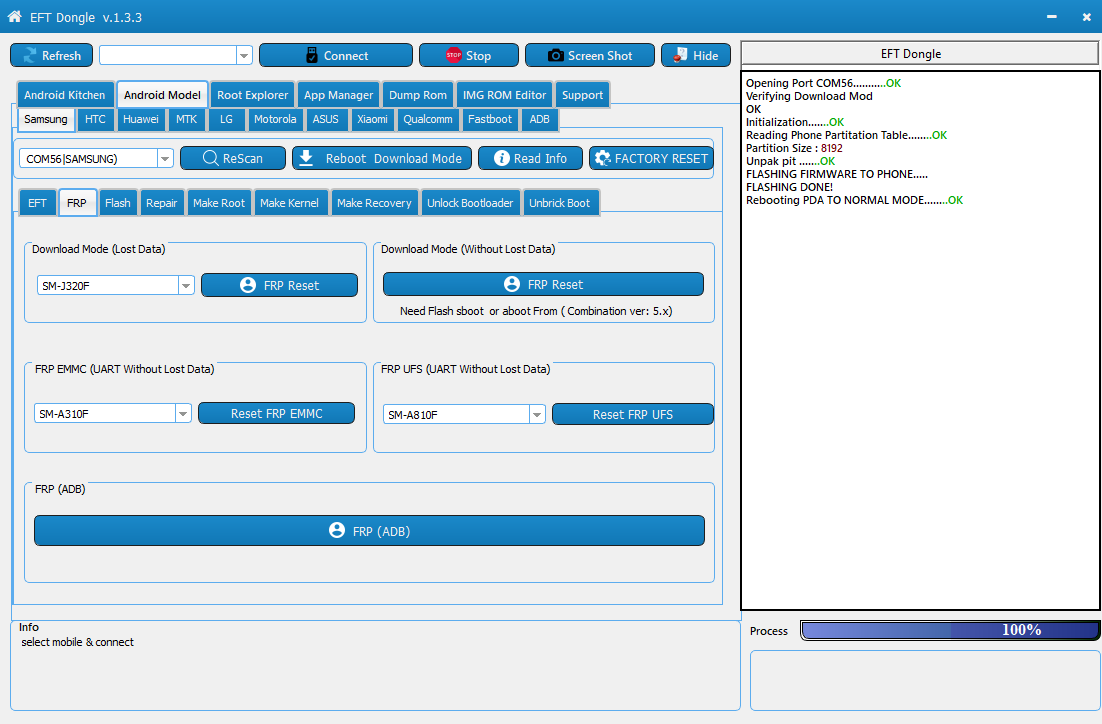Select the MTK tab

tap(186, 119)
